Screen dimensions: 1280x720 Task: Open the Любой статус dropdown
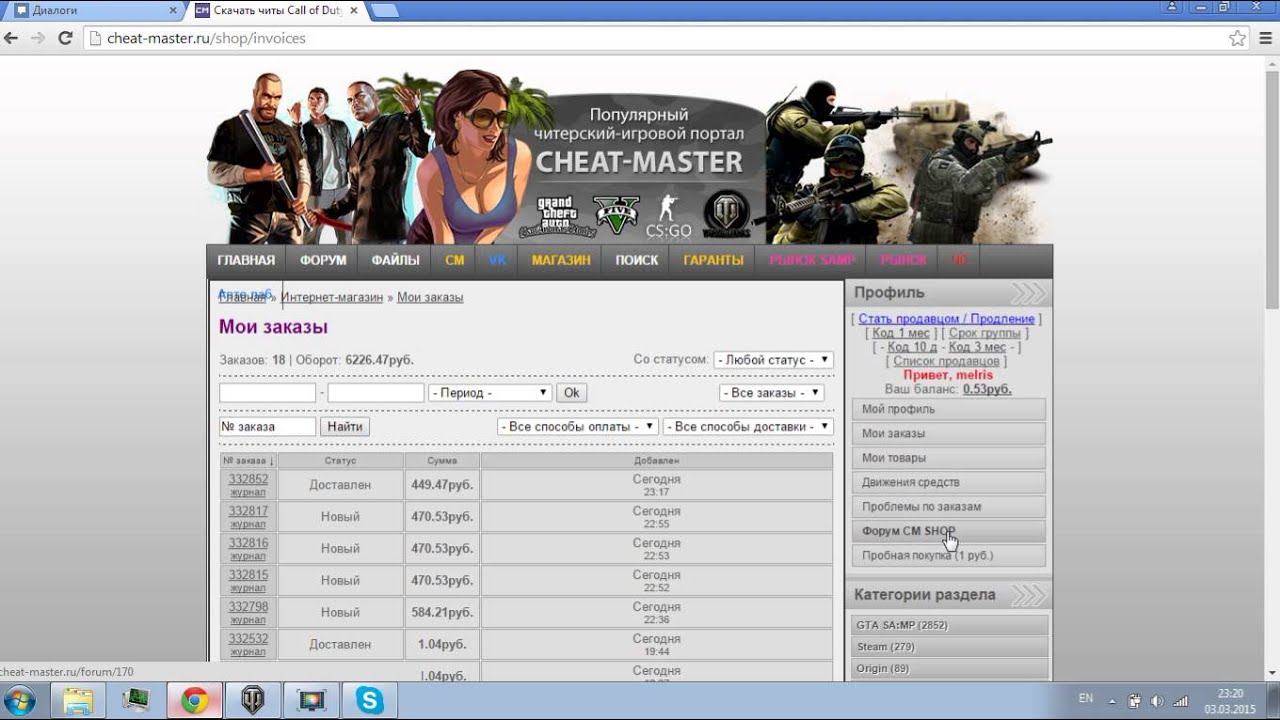tap(773, 360)
